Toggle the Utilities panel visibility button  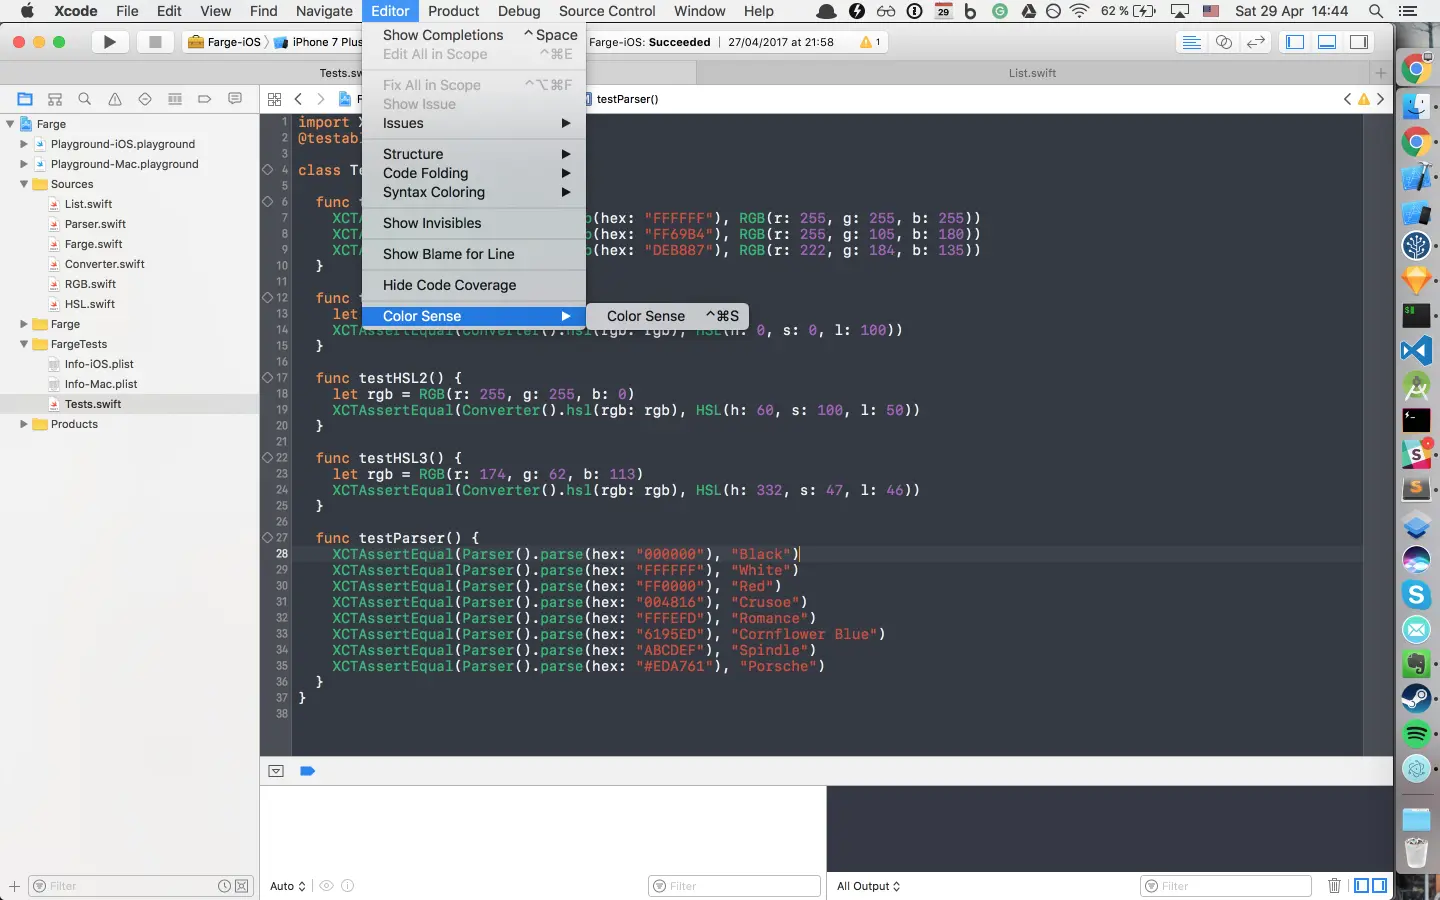coord(1359,42)
